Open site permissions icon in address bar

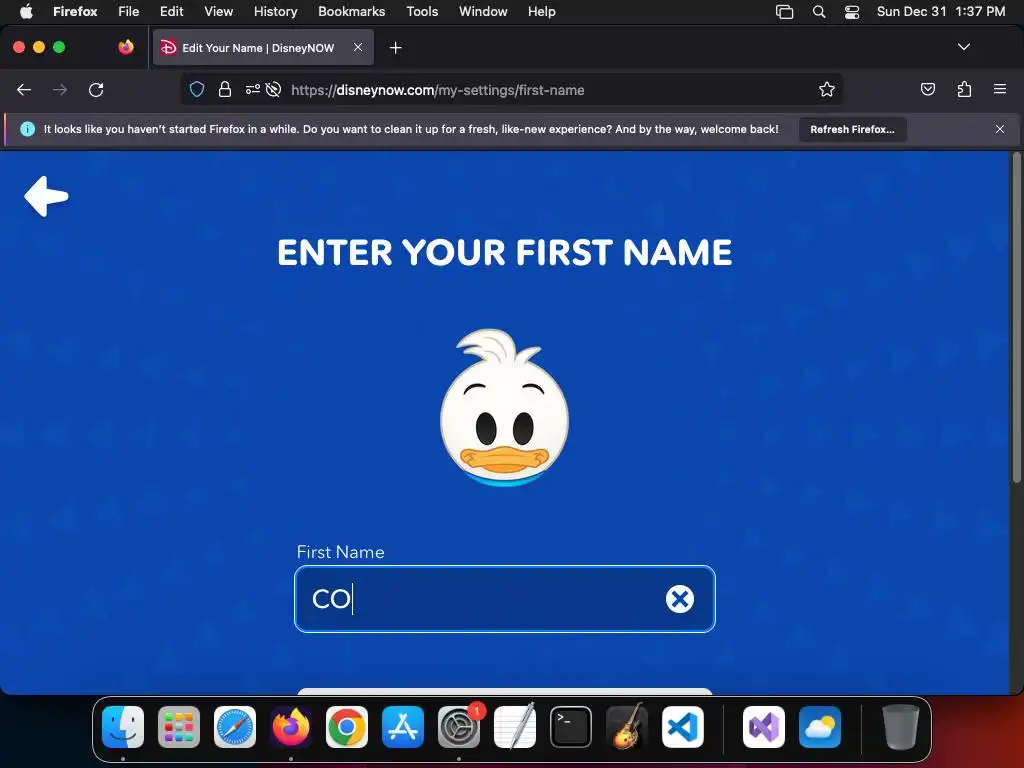tap(253, 89)
